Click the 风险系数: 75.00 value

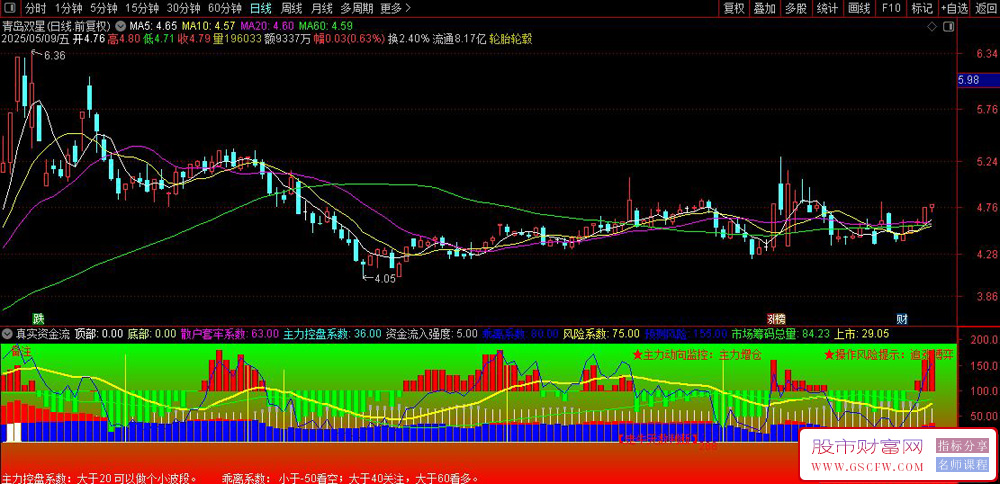(x=602, y=334)
